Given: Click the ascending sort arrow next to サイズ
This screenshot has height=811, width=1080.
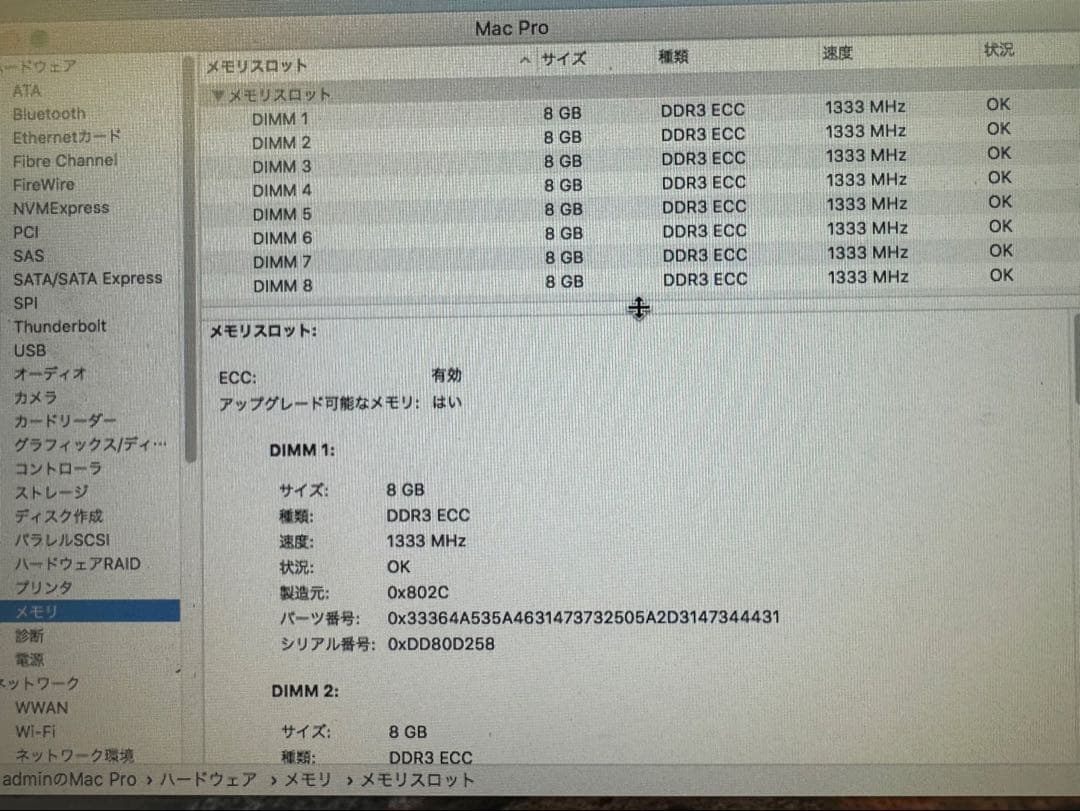Looking at the screenshot, I should pos(524,59).
